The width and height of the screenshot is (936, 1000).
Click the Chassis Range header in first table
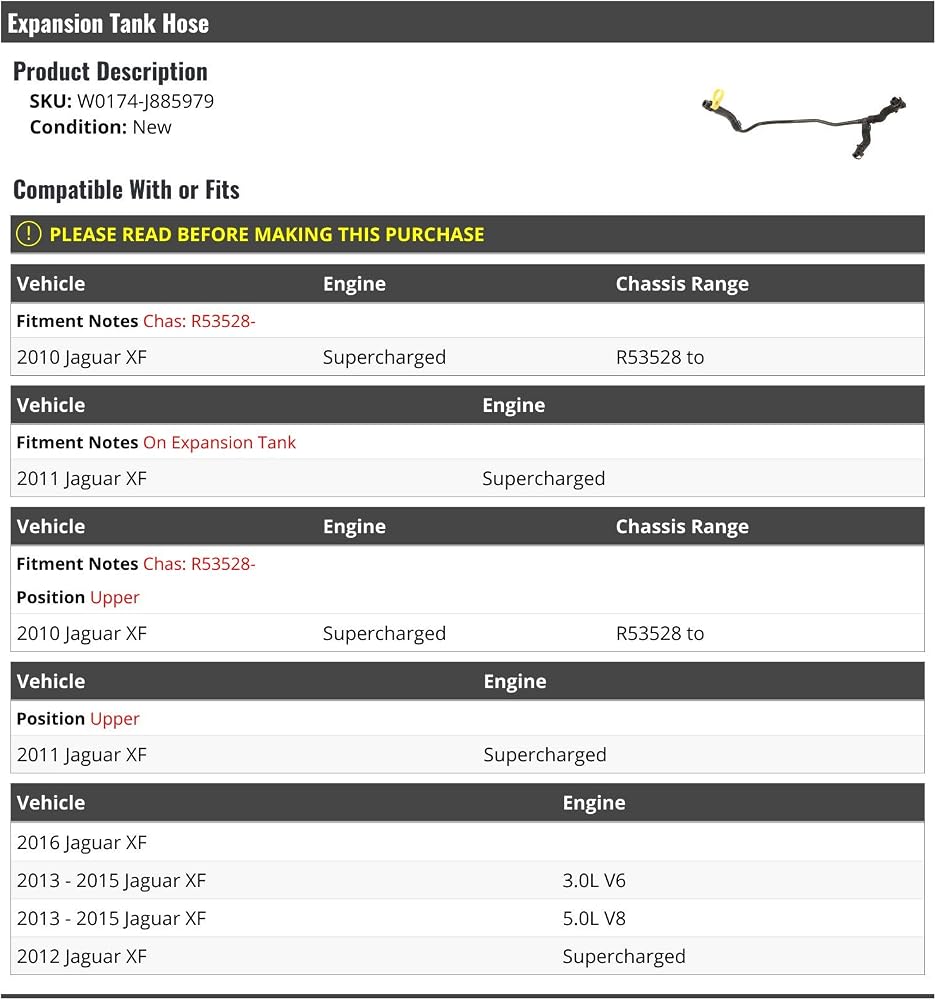click(x=682, y=284)
